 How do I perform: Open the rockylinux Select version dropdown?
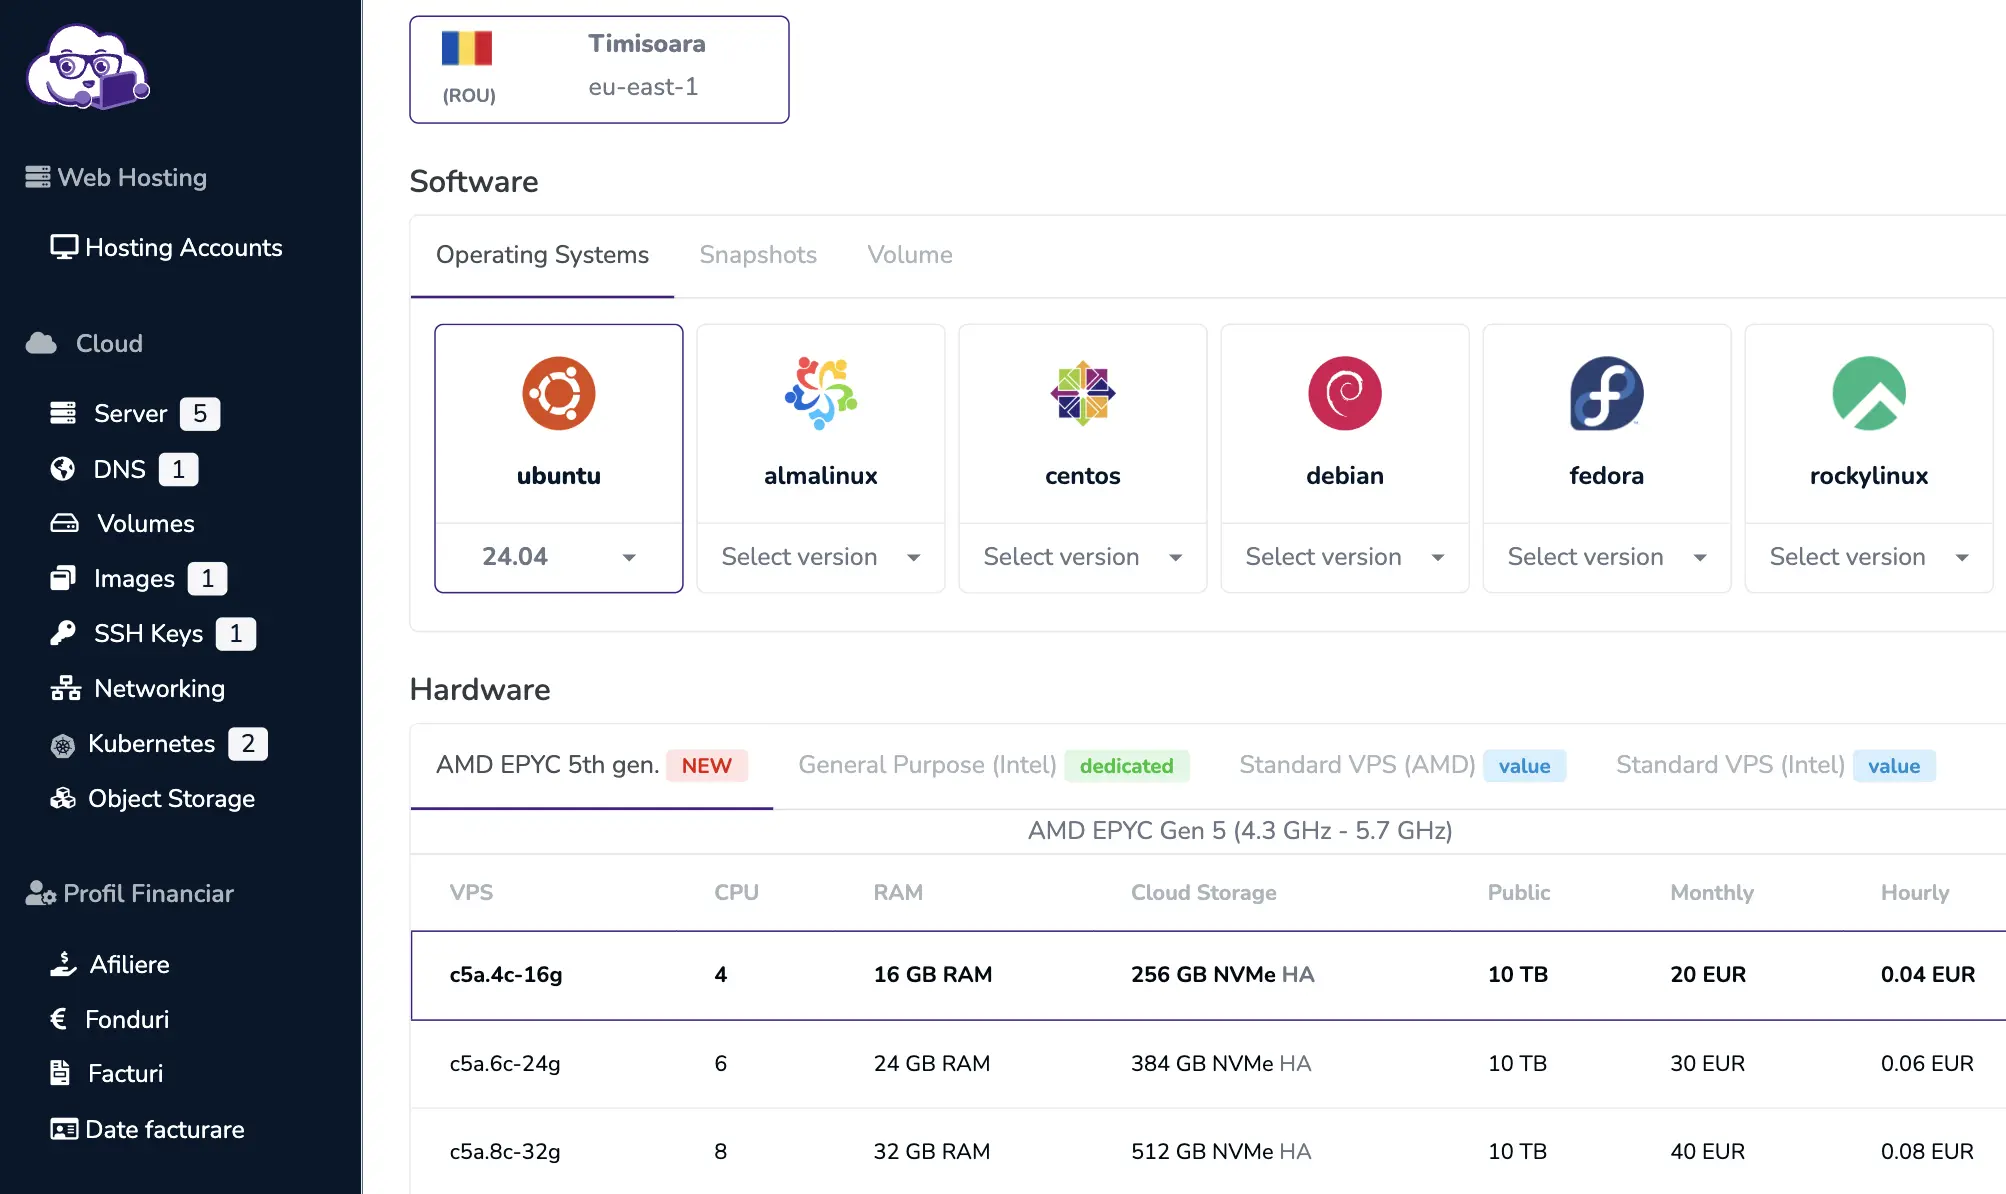click(1869, 557)
